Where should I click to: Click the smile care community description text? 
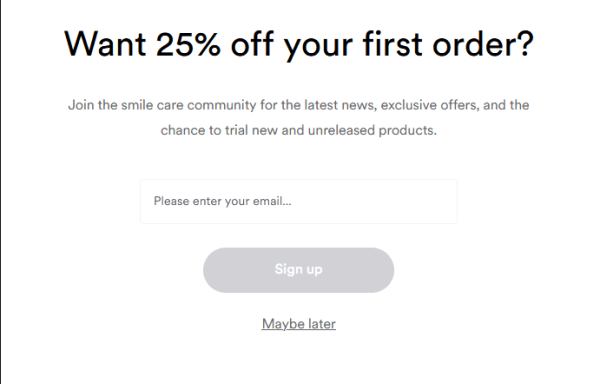tap(298, 117)
